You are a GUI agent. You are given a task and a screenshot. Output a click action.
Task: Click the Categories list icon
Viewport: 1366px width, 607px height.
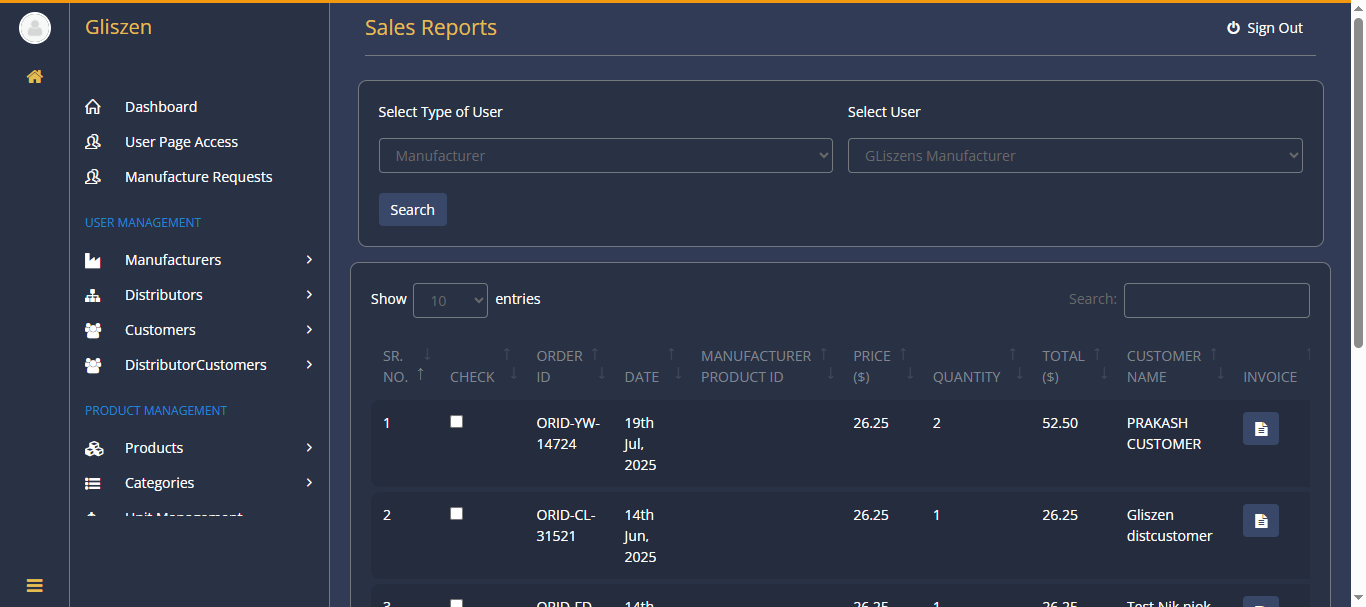93,483
